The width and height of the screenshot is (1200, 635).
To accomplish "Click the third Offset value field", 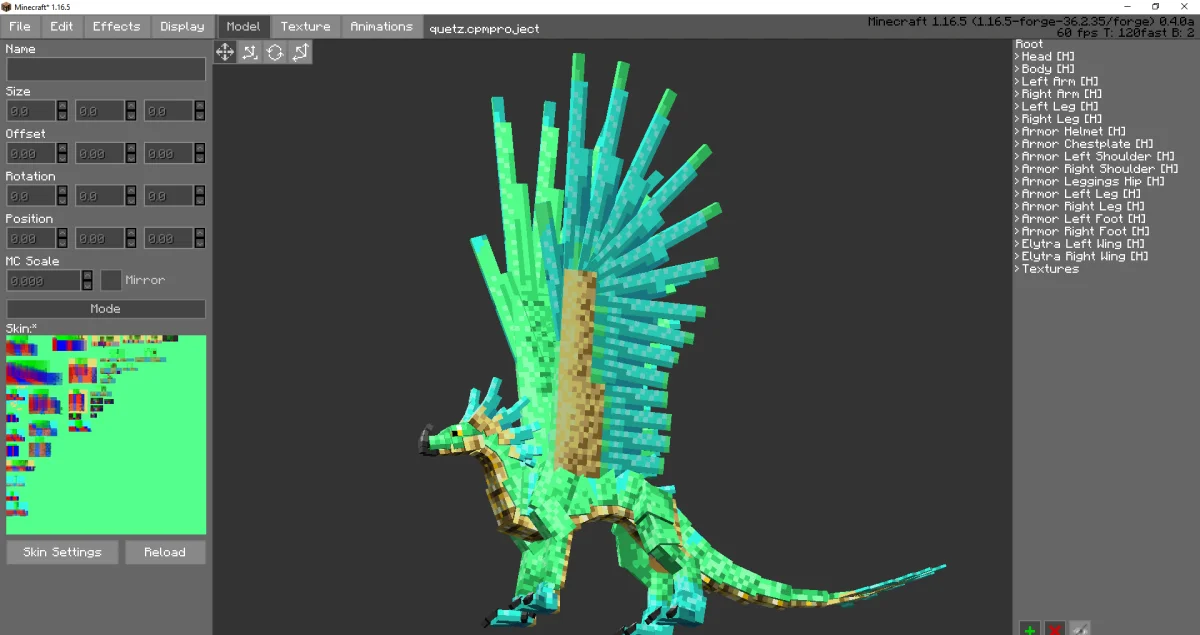I will pos(169,154).
